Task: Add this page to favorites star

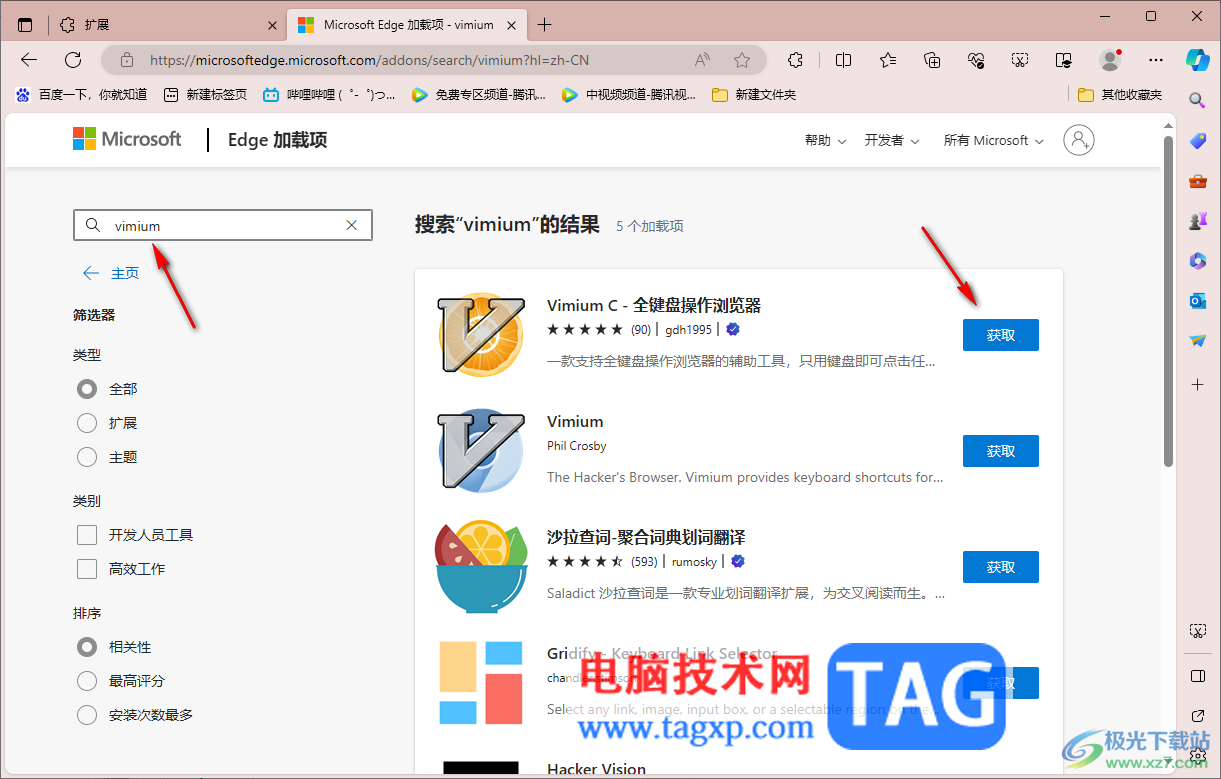Action: point(742,60)
